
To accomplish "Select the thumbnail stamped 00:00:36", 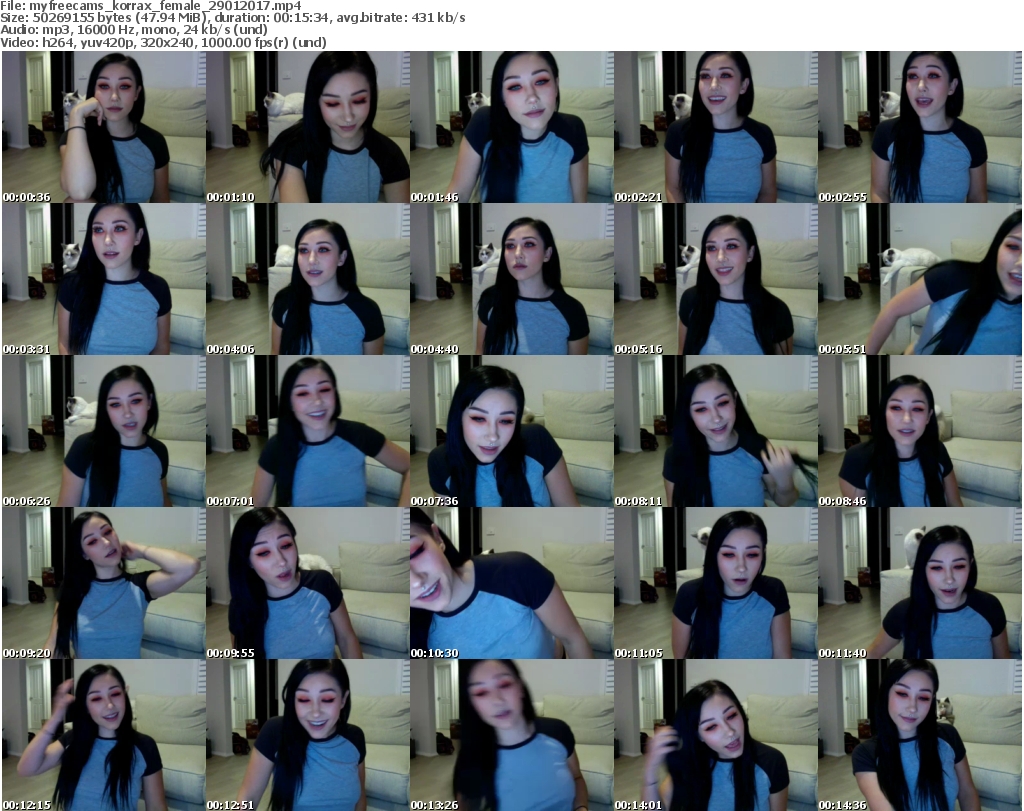I will (x=104, y=127).
